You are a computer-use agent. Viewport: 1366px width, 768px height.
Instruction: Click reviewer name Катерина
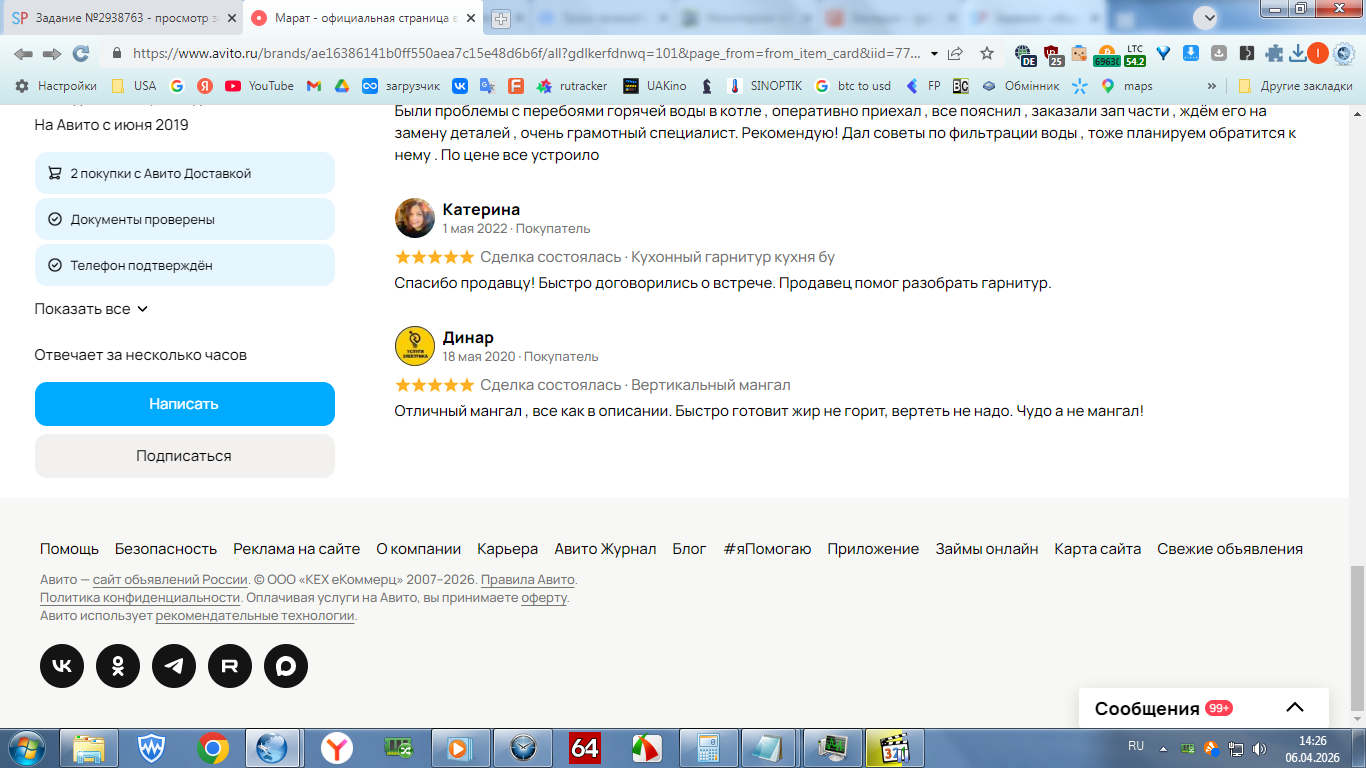click(481, 210)
